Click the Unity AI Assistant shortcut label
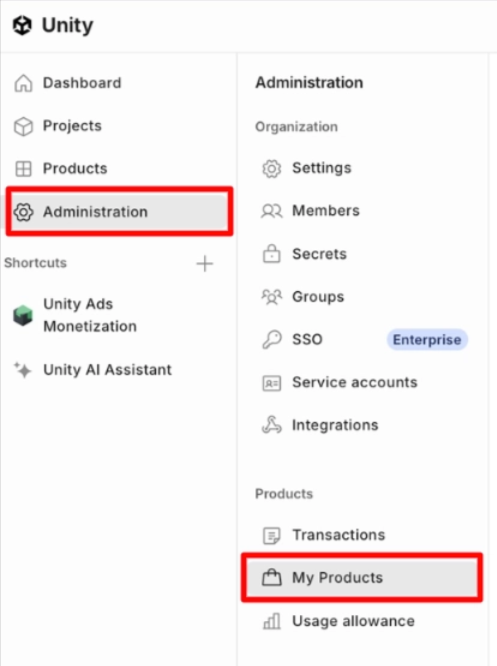This screenshot has height=666, width=497. tap(107, 370)
